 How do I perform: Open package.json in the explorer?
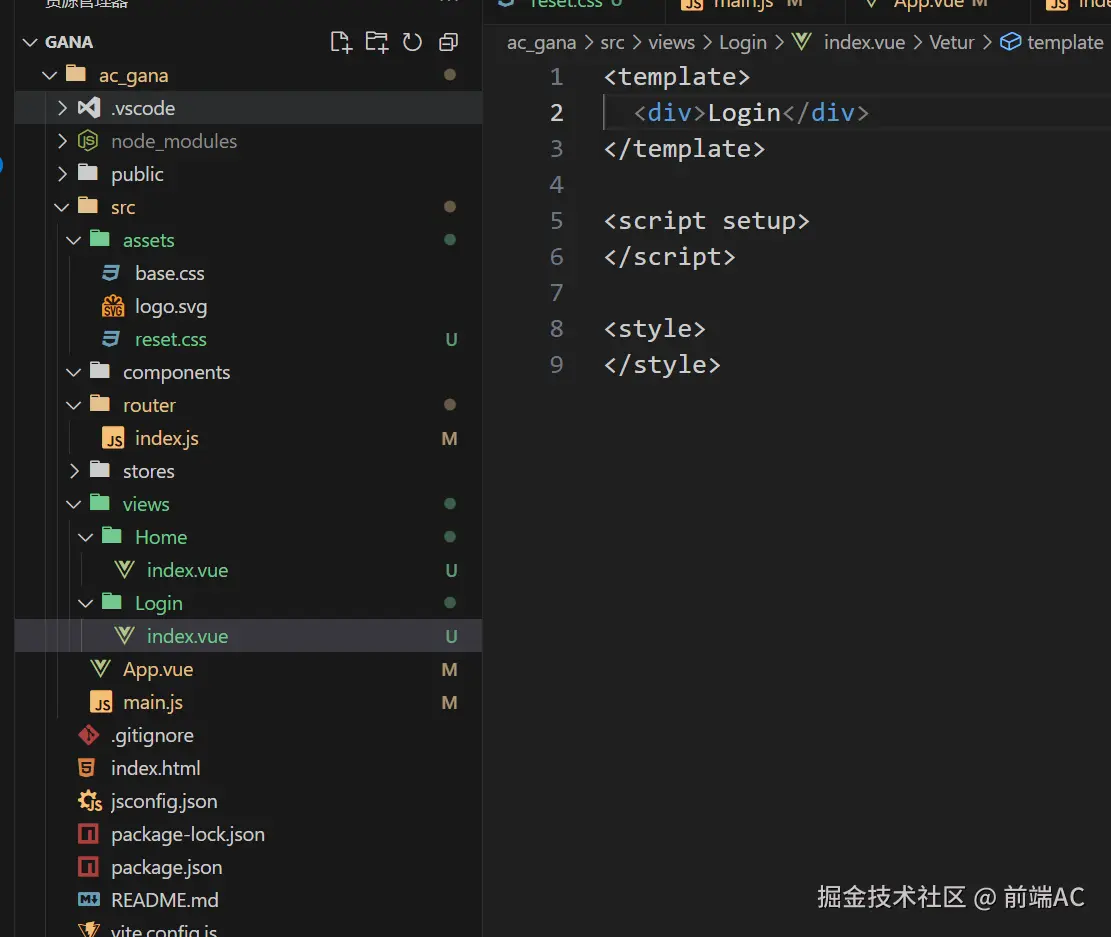(166, 868)
